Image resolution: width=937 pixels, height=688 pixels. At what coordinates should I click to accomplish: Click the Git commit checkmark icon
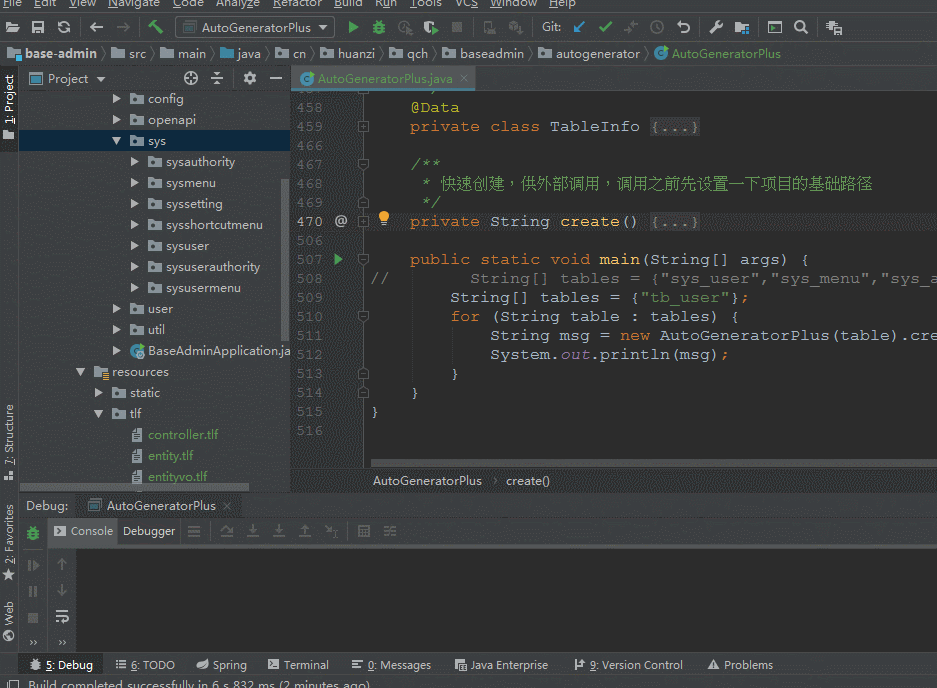coord(605,27)
